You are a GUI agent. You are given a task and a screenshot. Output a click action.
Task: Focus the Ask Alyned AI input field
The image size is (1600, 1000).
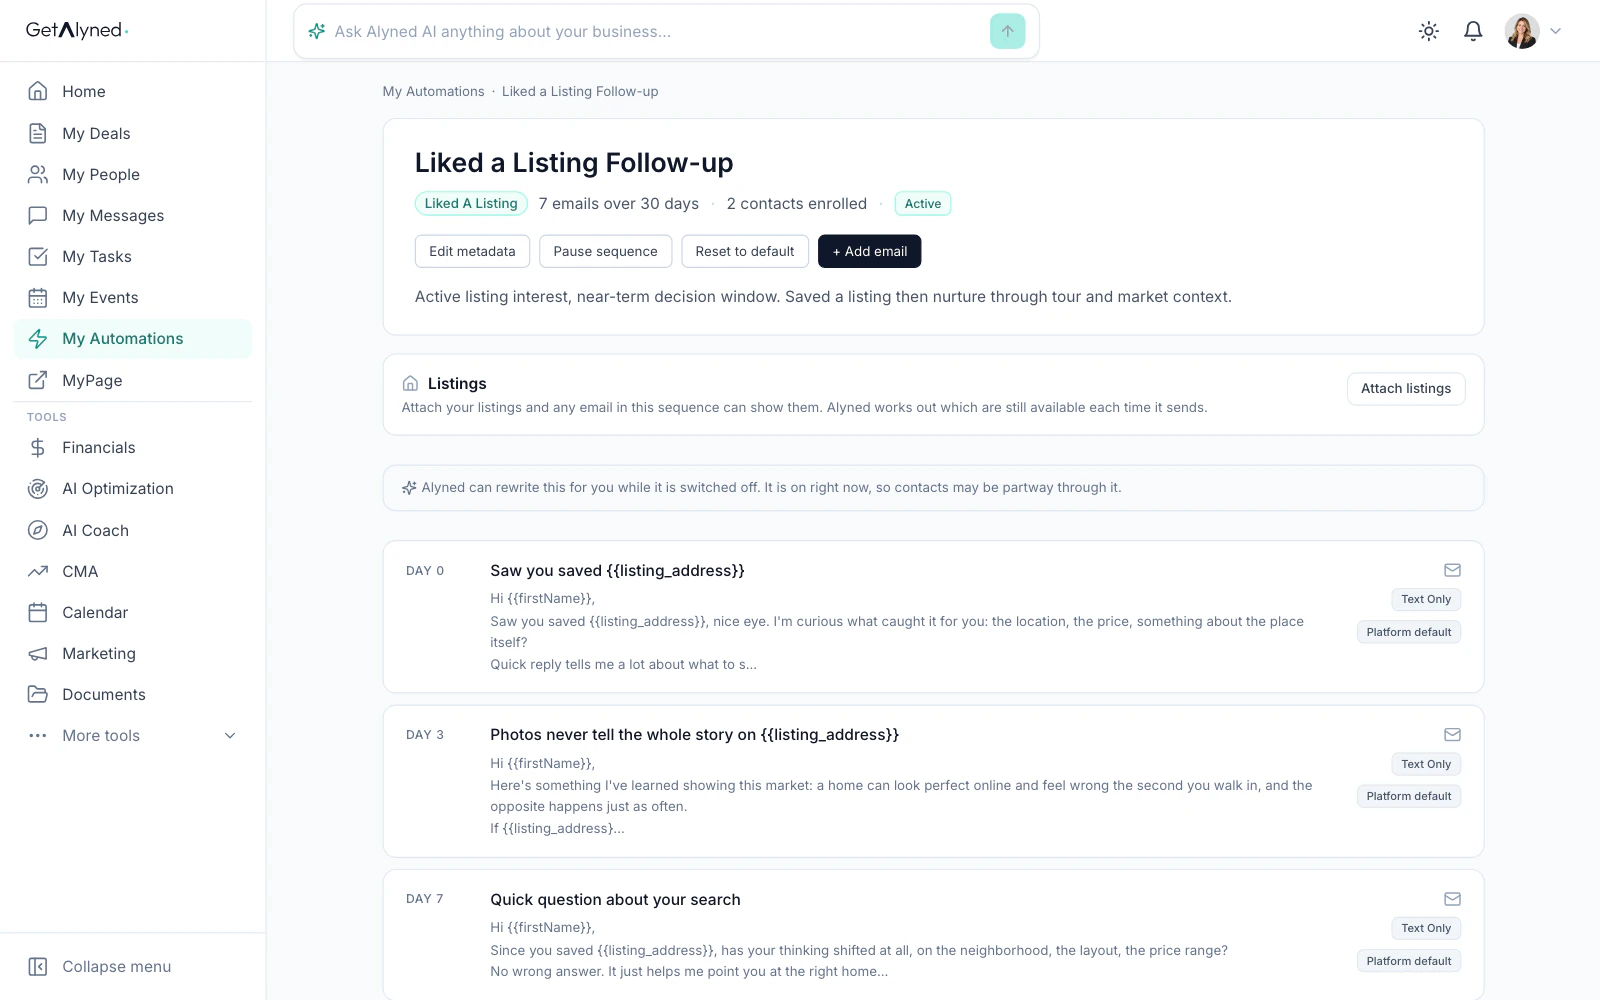pos(656,31)
